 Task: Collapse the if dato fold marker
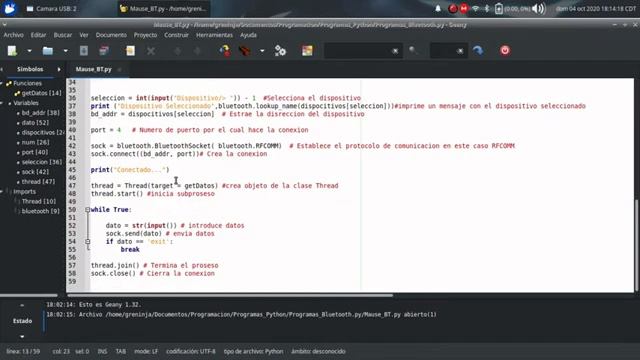[x=87, y=242]
